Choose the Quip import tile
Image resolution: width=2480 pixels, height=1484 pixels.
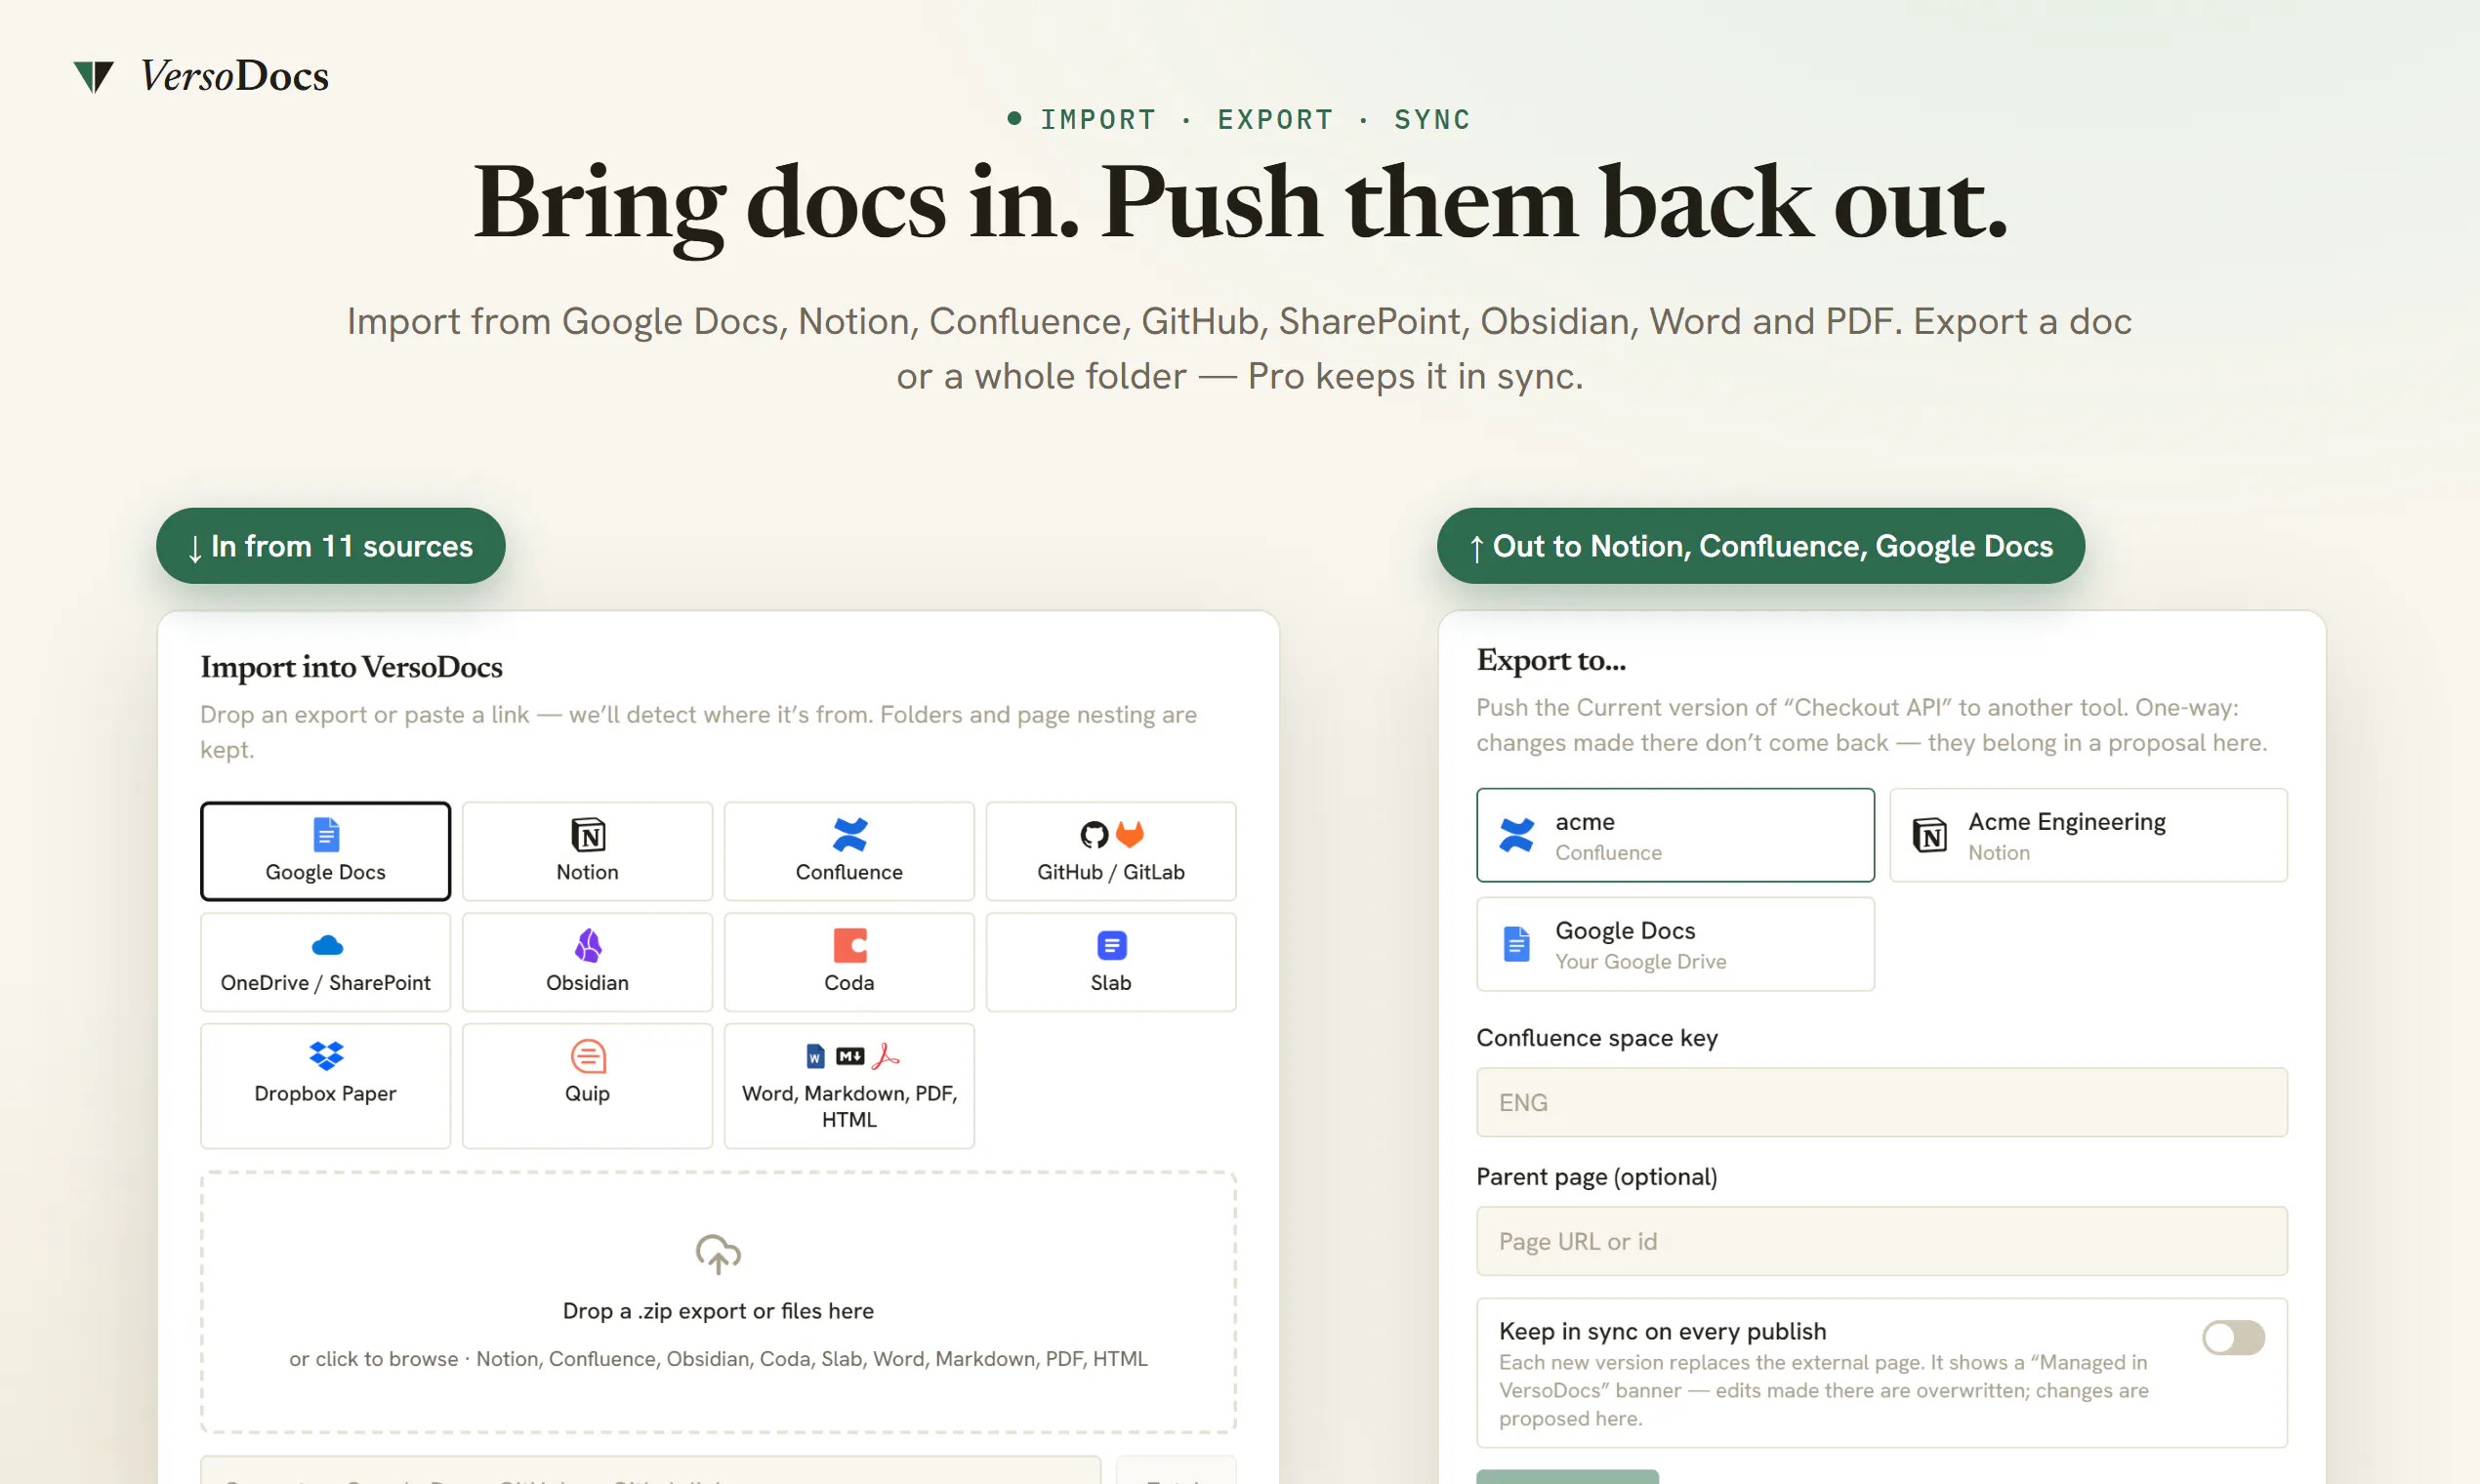587,1086
